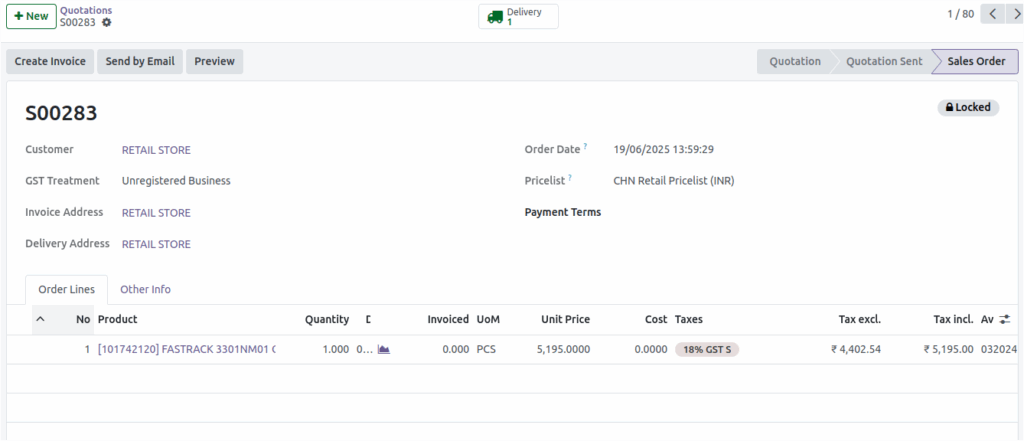Screen dimensions: 1024x441
Task: Switch to Other Info tab
Action: click(x=146, y=289)
